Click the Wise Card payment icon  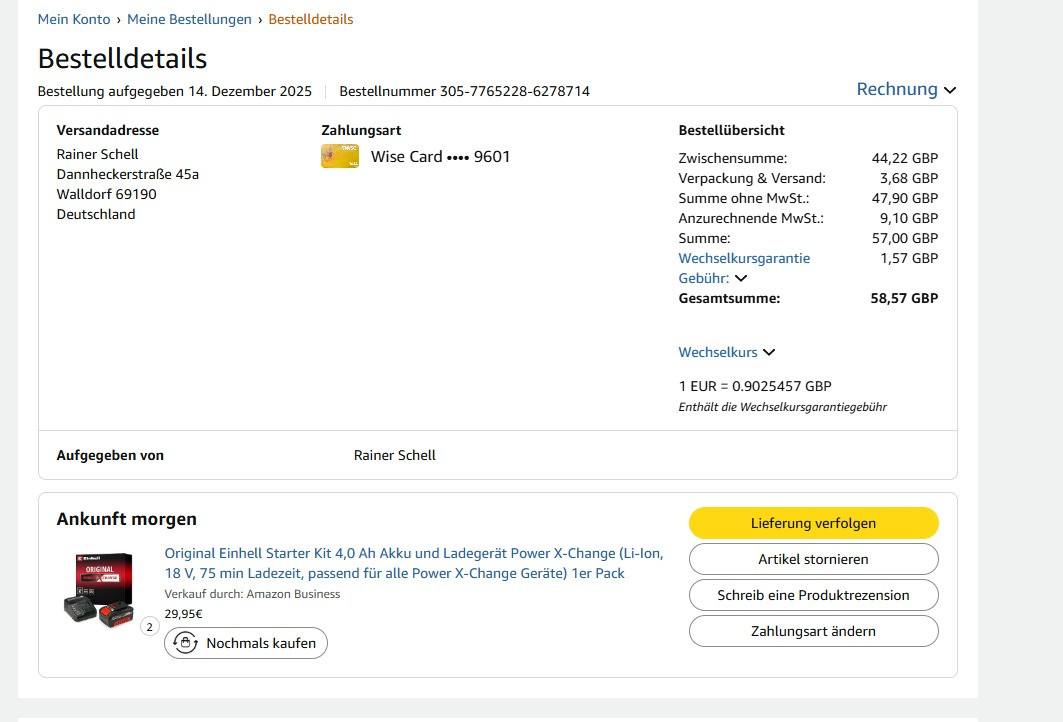340,157
